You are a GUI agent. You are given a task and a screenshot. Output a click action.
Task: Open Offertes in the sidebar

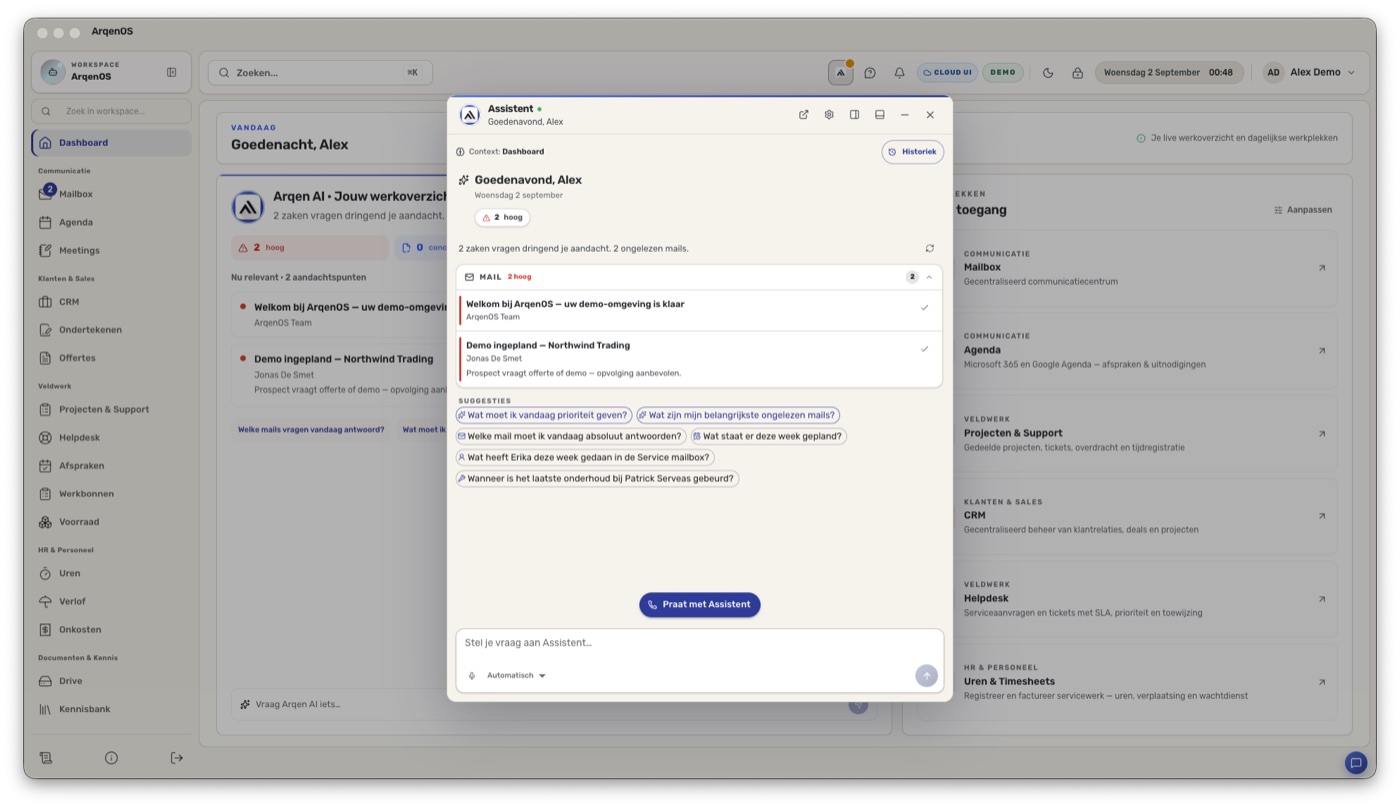point(111,358)
